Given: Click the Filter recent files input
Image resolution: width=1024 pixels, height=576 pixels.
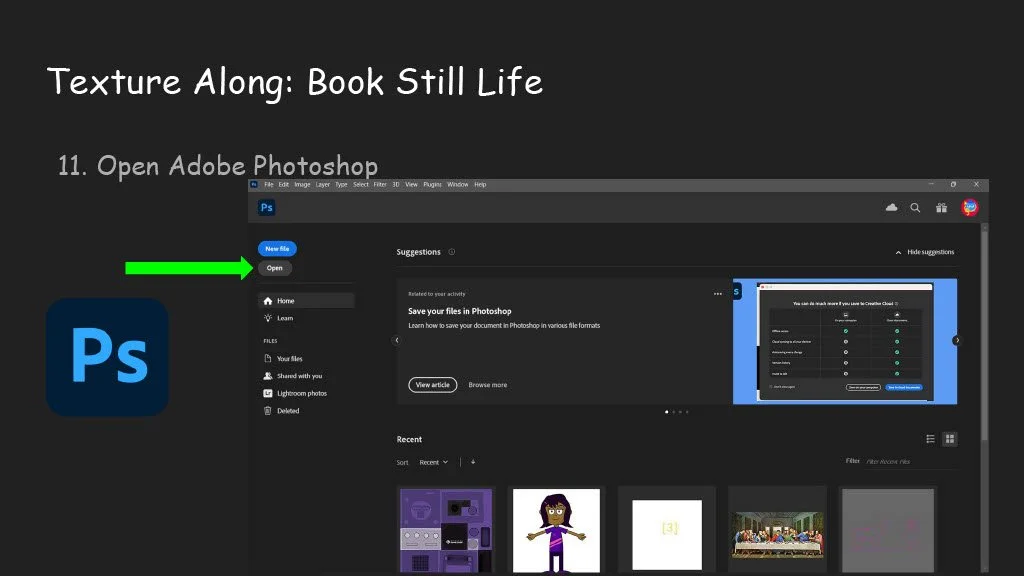Looking at the screenshot, I should tap(910, 462).
